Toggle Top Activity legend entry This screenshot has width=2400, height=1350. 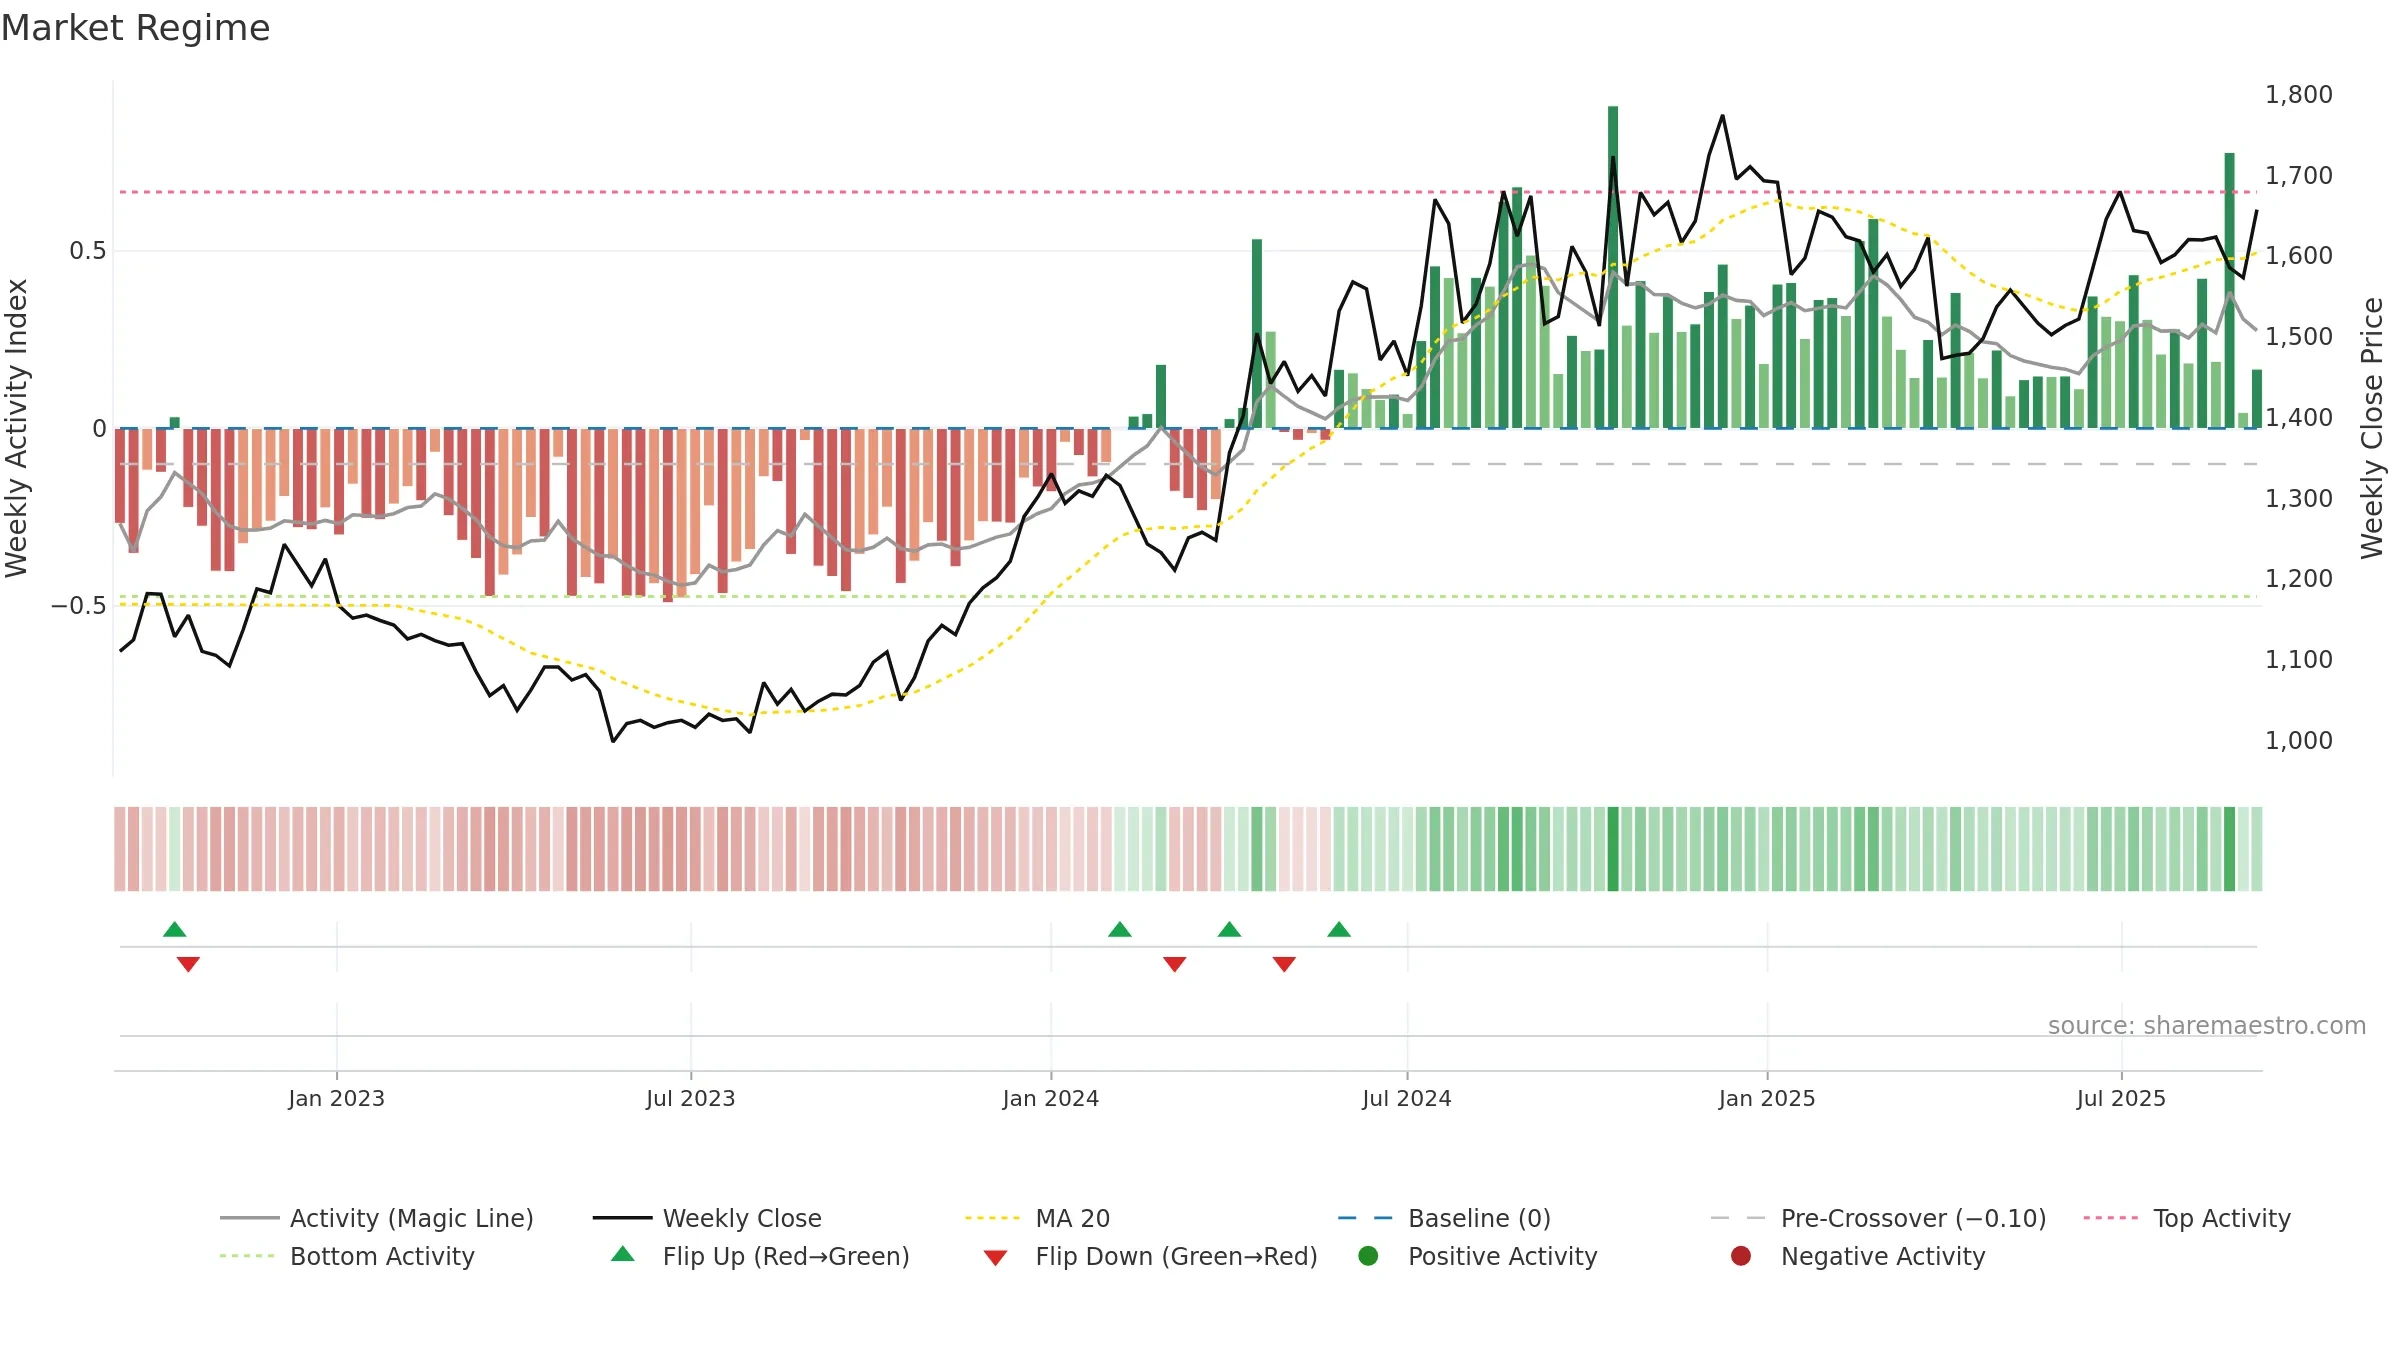point(2187,1218)
